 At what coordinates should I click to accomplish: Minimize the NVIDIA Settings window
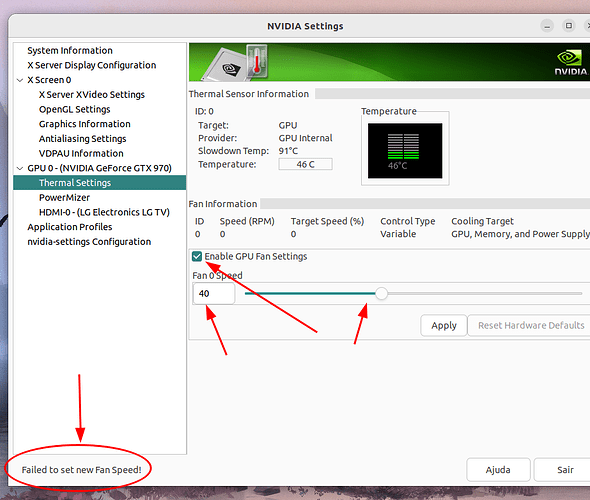click(547, 26)
